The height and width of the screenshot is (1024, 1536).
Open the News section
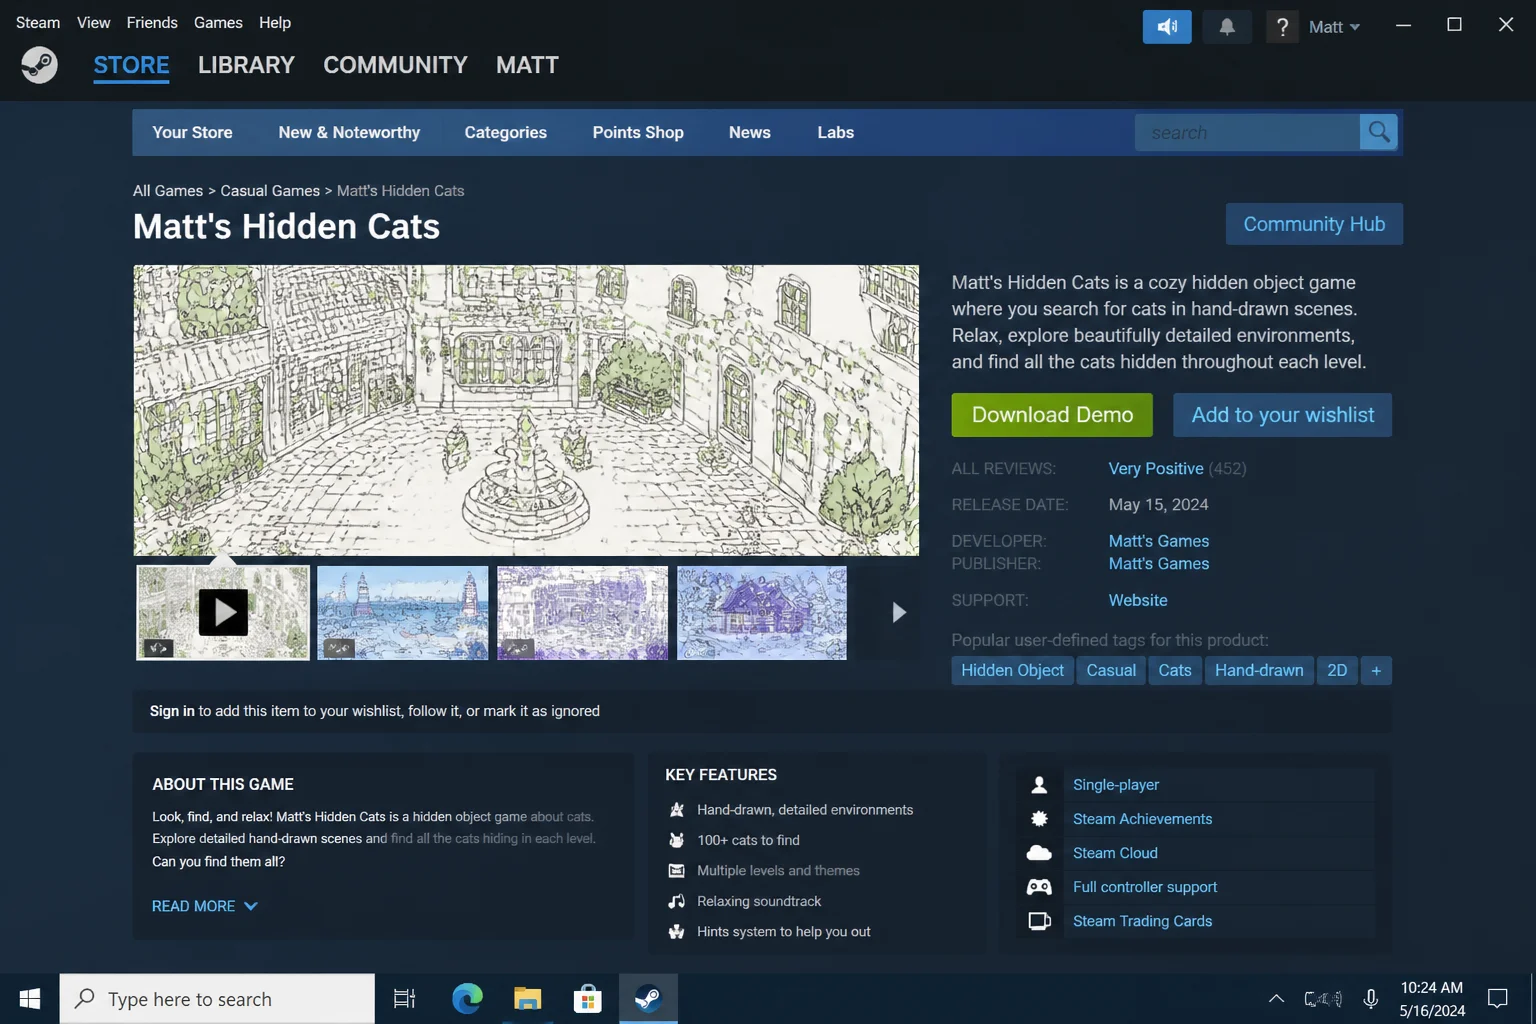749,132
